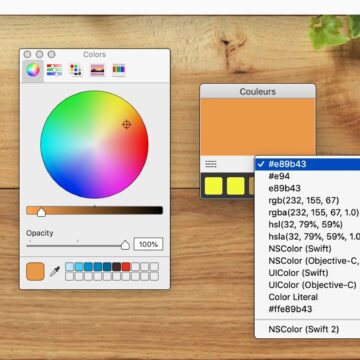This screenshot has width=360, height=360.
Task: Select the Color Wheel picker tab
Action: [x=33, y=70]
